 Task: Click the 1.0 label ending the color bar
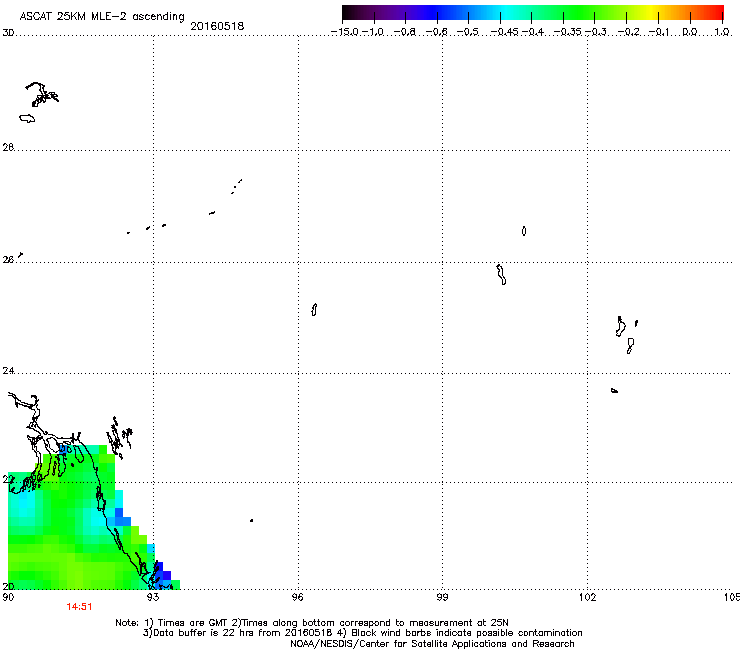pyautogui.click(x=722, y=32)
